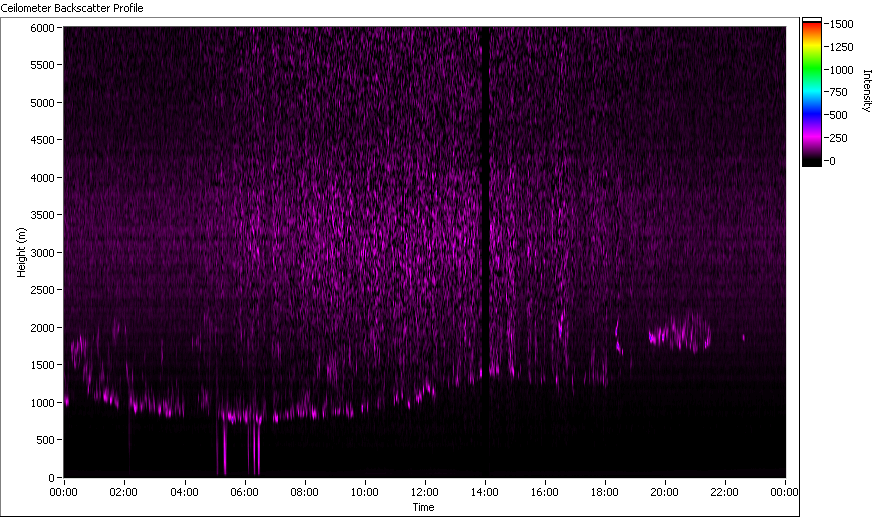The width and height of the screenshot is (876, 517).
Task: Click the 22:00 time tick label
Action: 725,492
